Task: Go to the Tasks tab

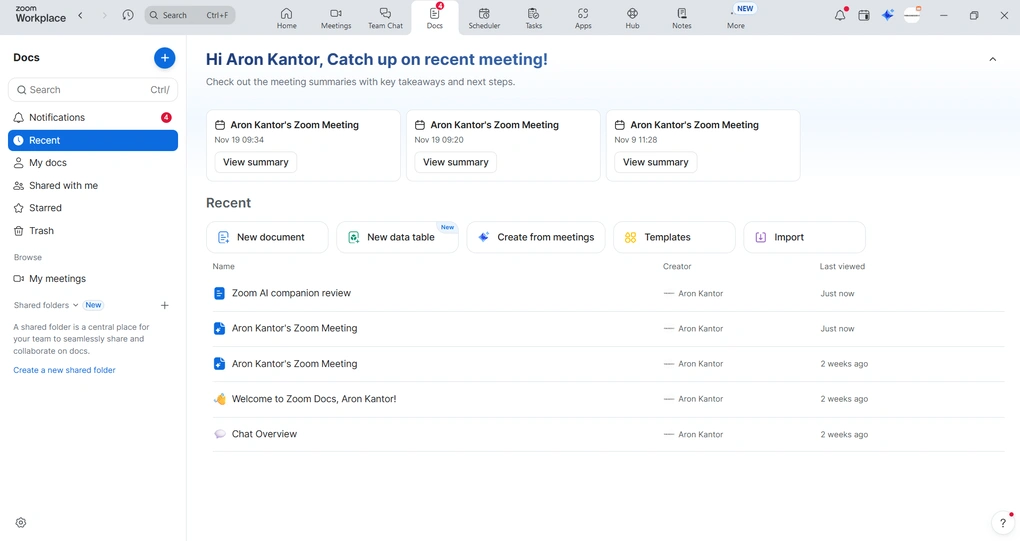Action: 533,18
